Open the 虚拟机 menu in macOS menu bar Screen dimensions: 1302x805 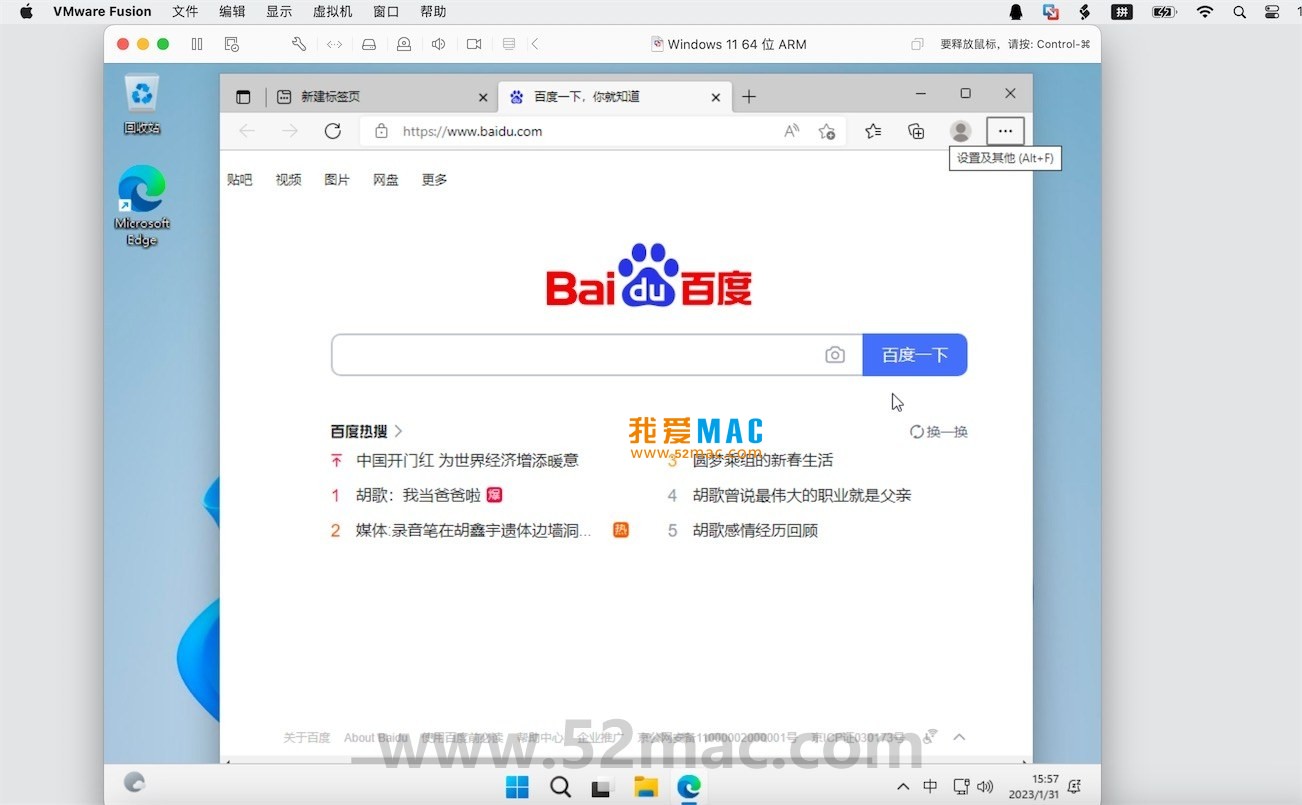(332, 12)
